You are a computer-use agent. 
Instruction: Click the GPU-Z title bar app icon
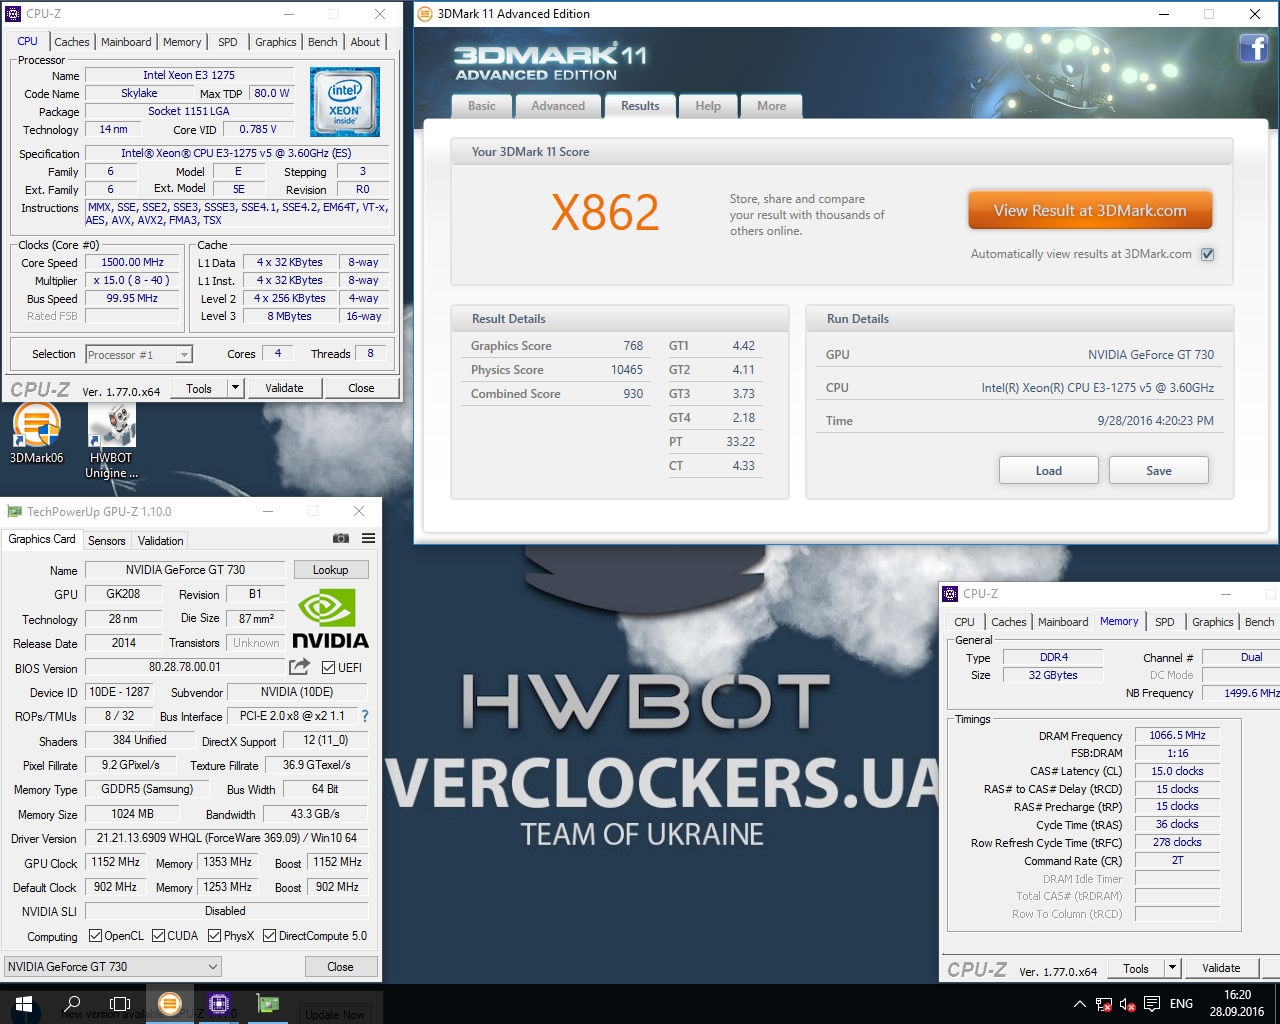(14, 511)
